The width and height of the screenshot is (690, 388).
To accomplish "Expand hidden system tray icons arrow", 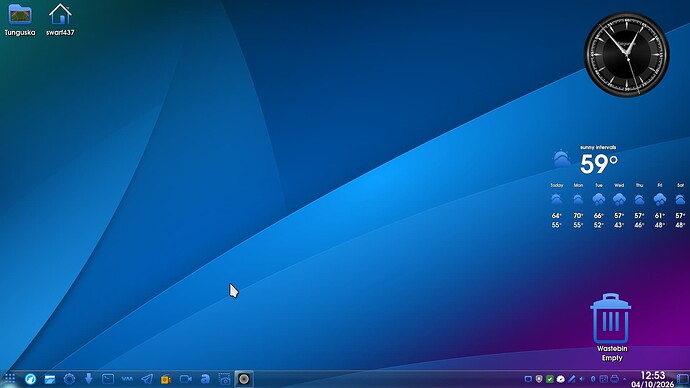I will [x=624, y=379].
